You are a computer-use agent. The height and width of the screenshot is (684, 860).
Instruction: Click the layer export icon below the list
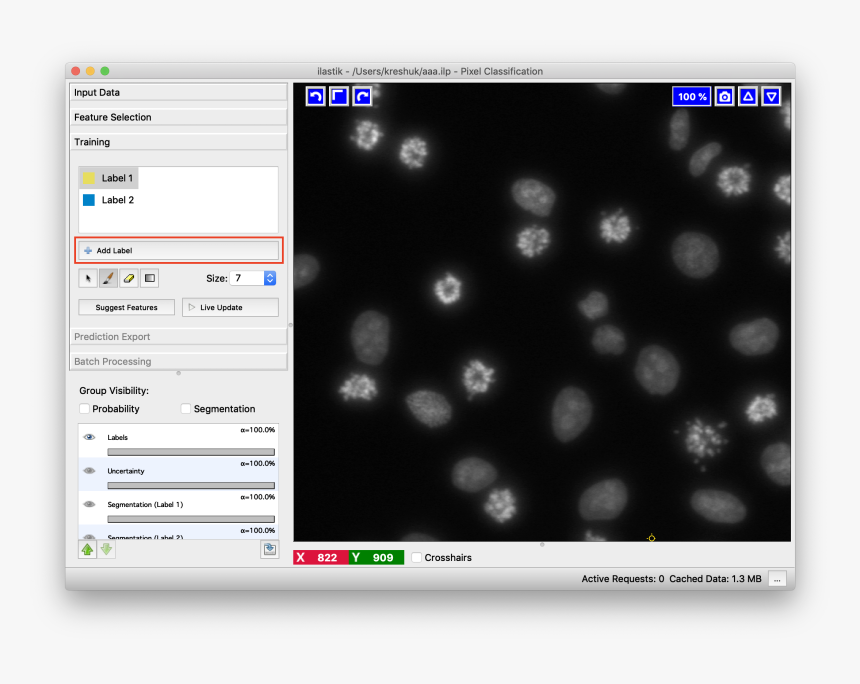coord(269,549)
